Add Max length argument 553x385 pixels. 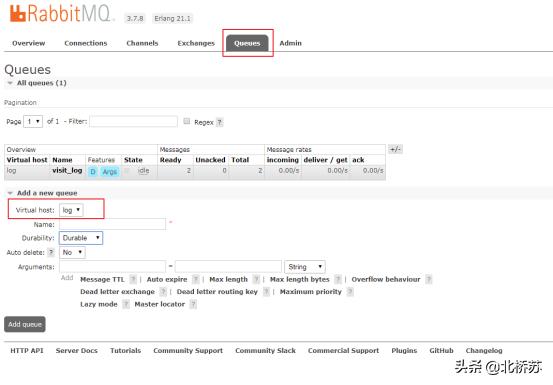tap(229, 279)
